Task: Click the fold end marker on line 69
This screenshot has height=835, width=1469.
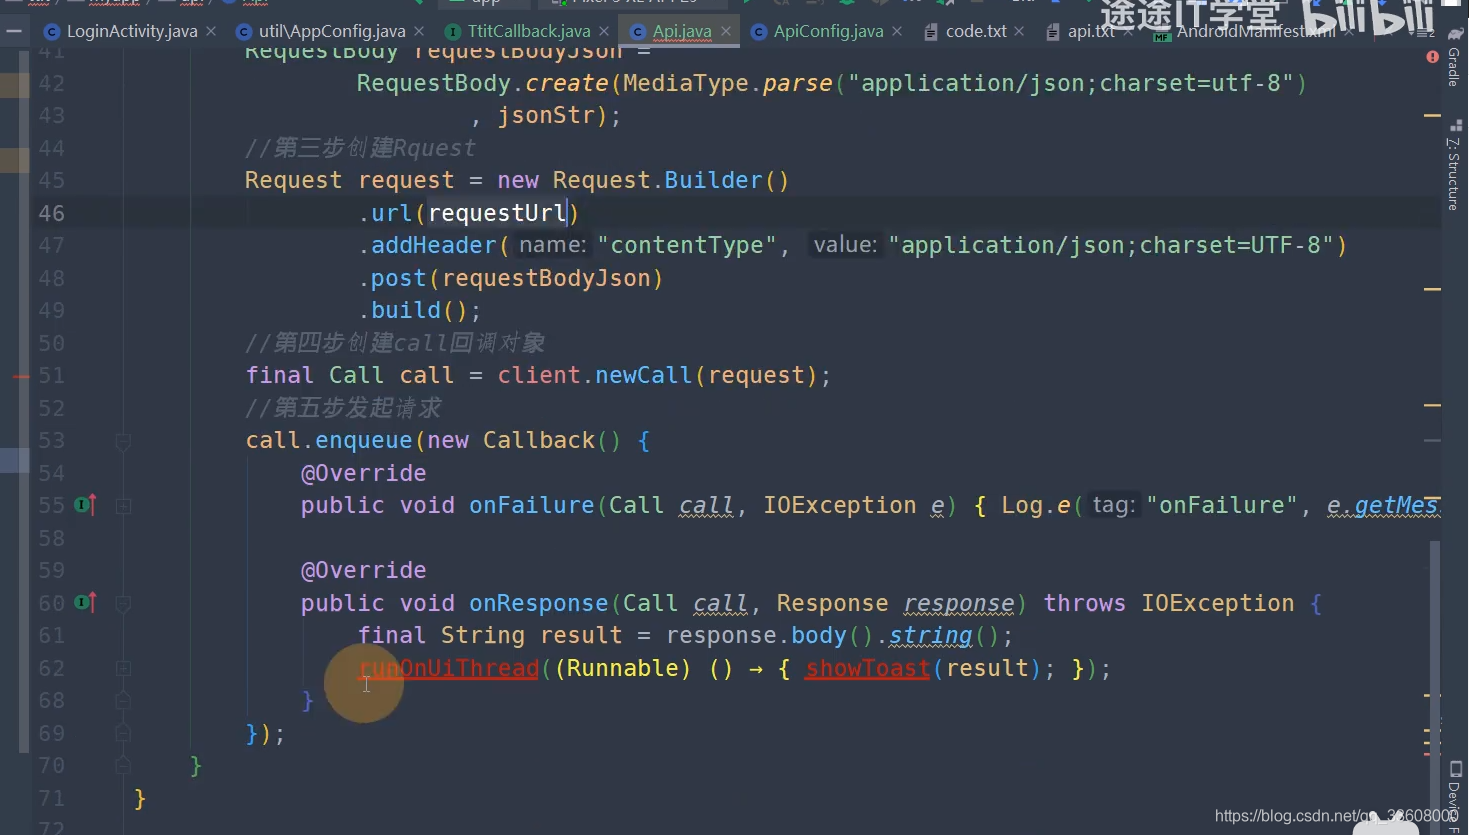Action: [x=123, y=733]
